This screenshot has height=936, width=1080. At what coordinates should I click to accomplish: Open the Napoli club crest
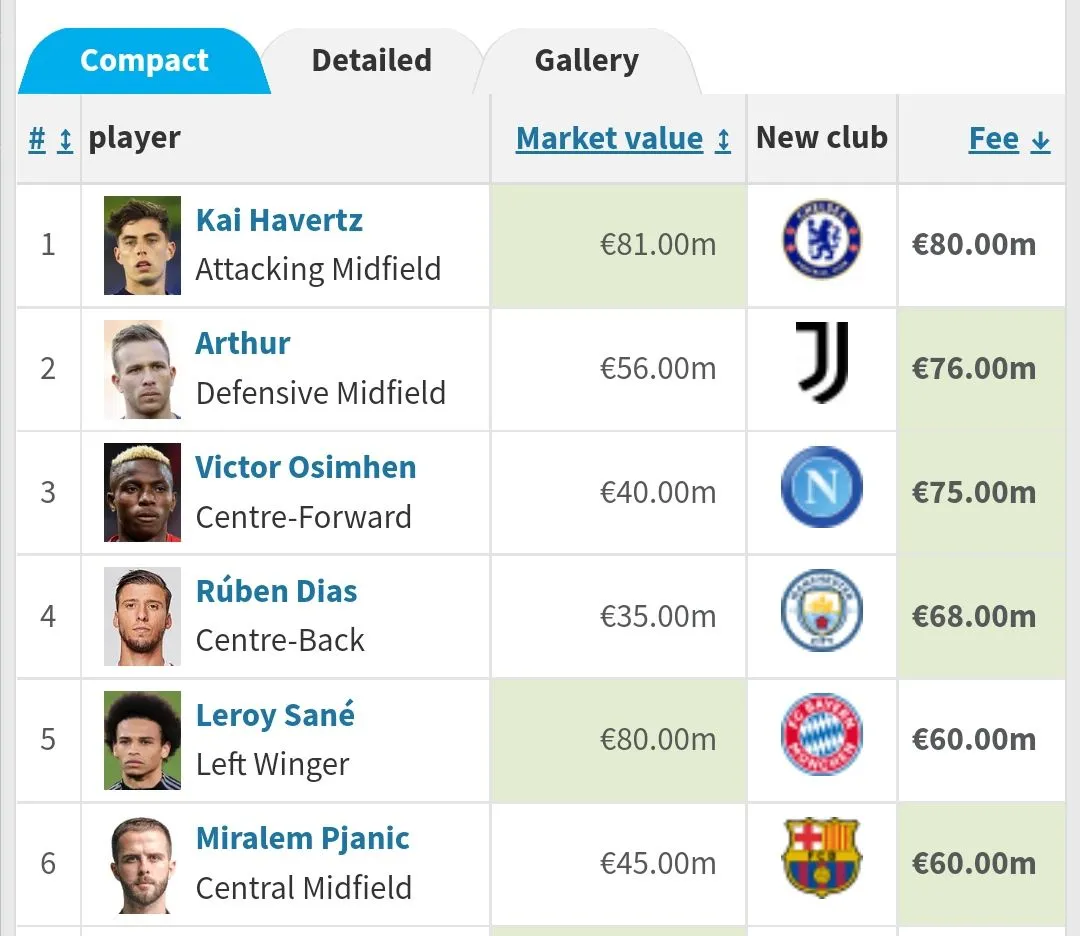pos(821,488)
